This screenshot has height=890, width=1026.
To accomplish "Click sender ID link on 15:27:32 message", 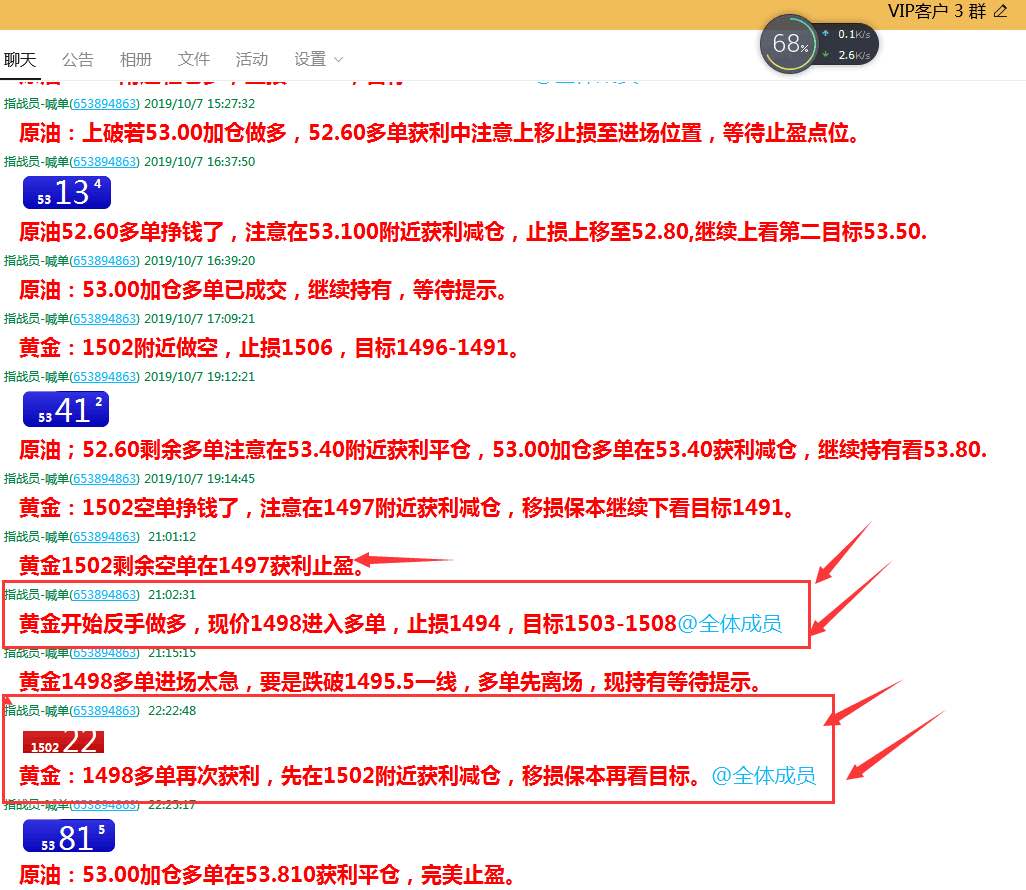I will (x=105, y=103).
